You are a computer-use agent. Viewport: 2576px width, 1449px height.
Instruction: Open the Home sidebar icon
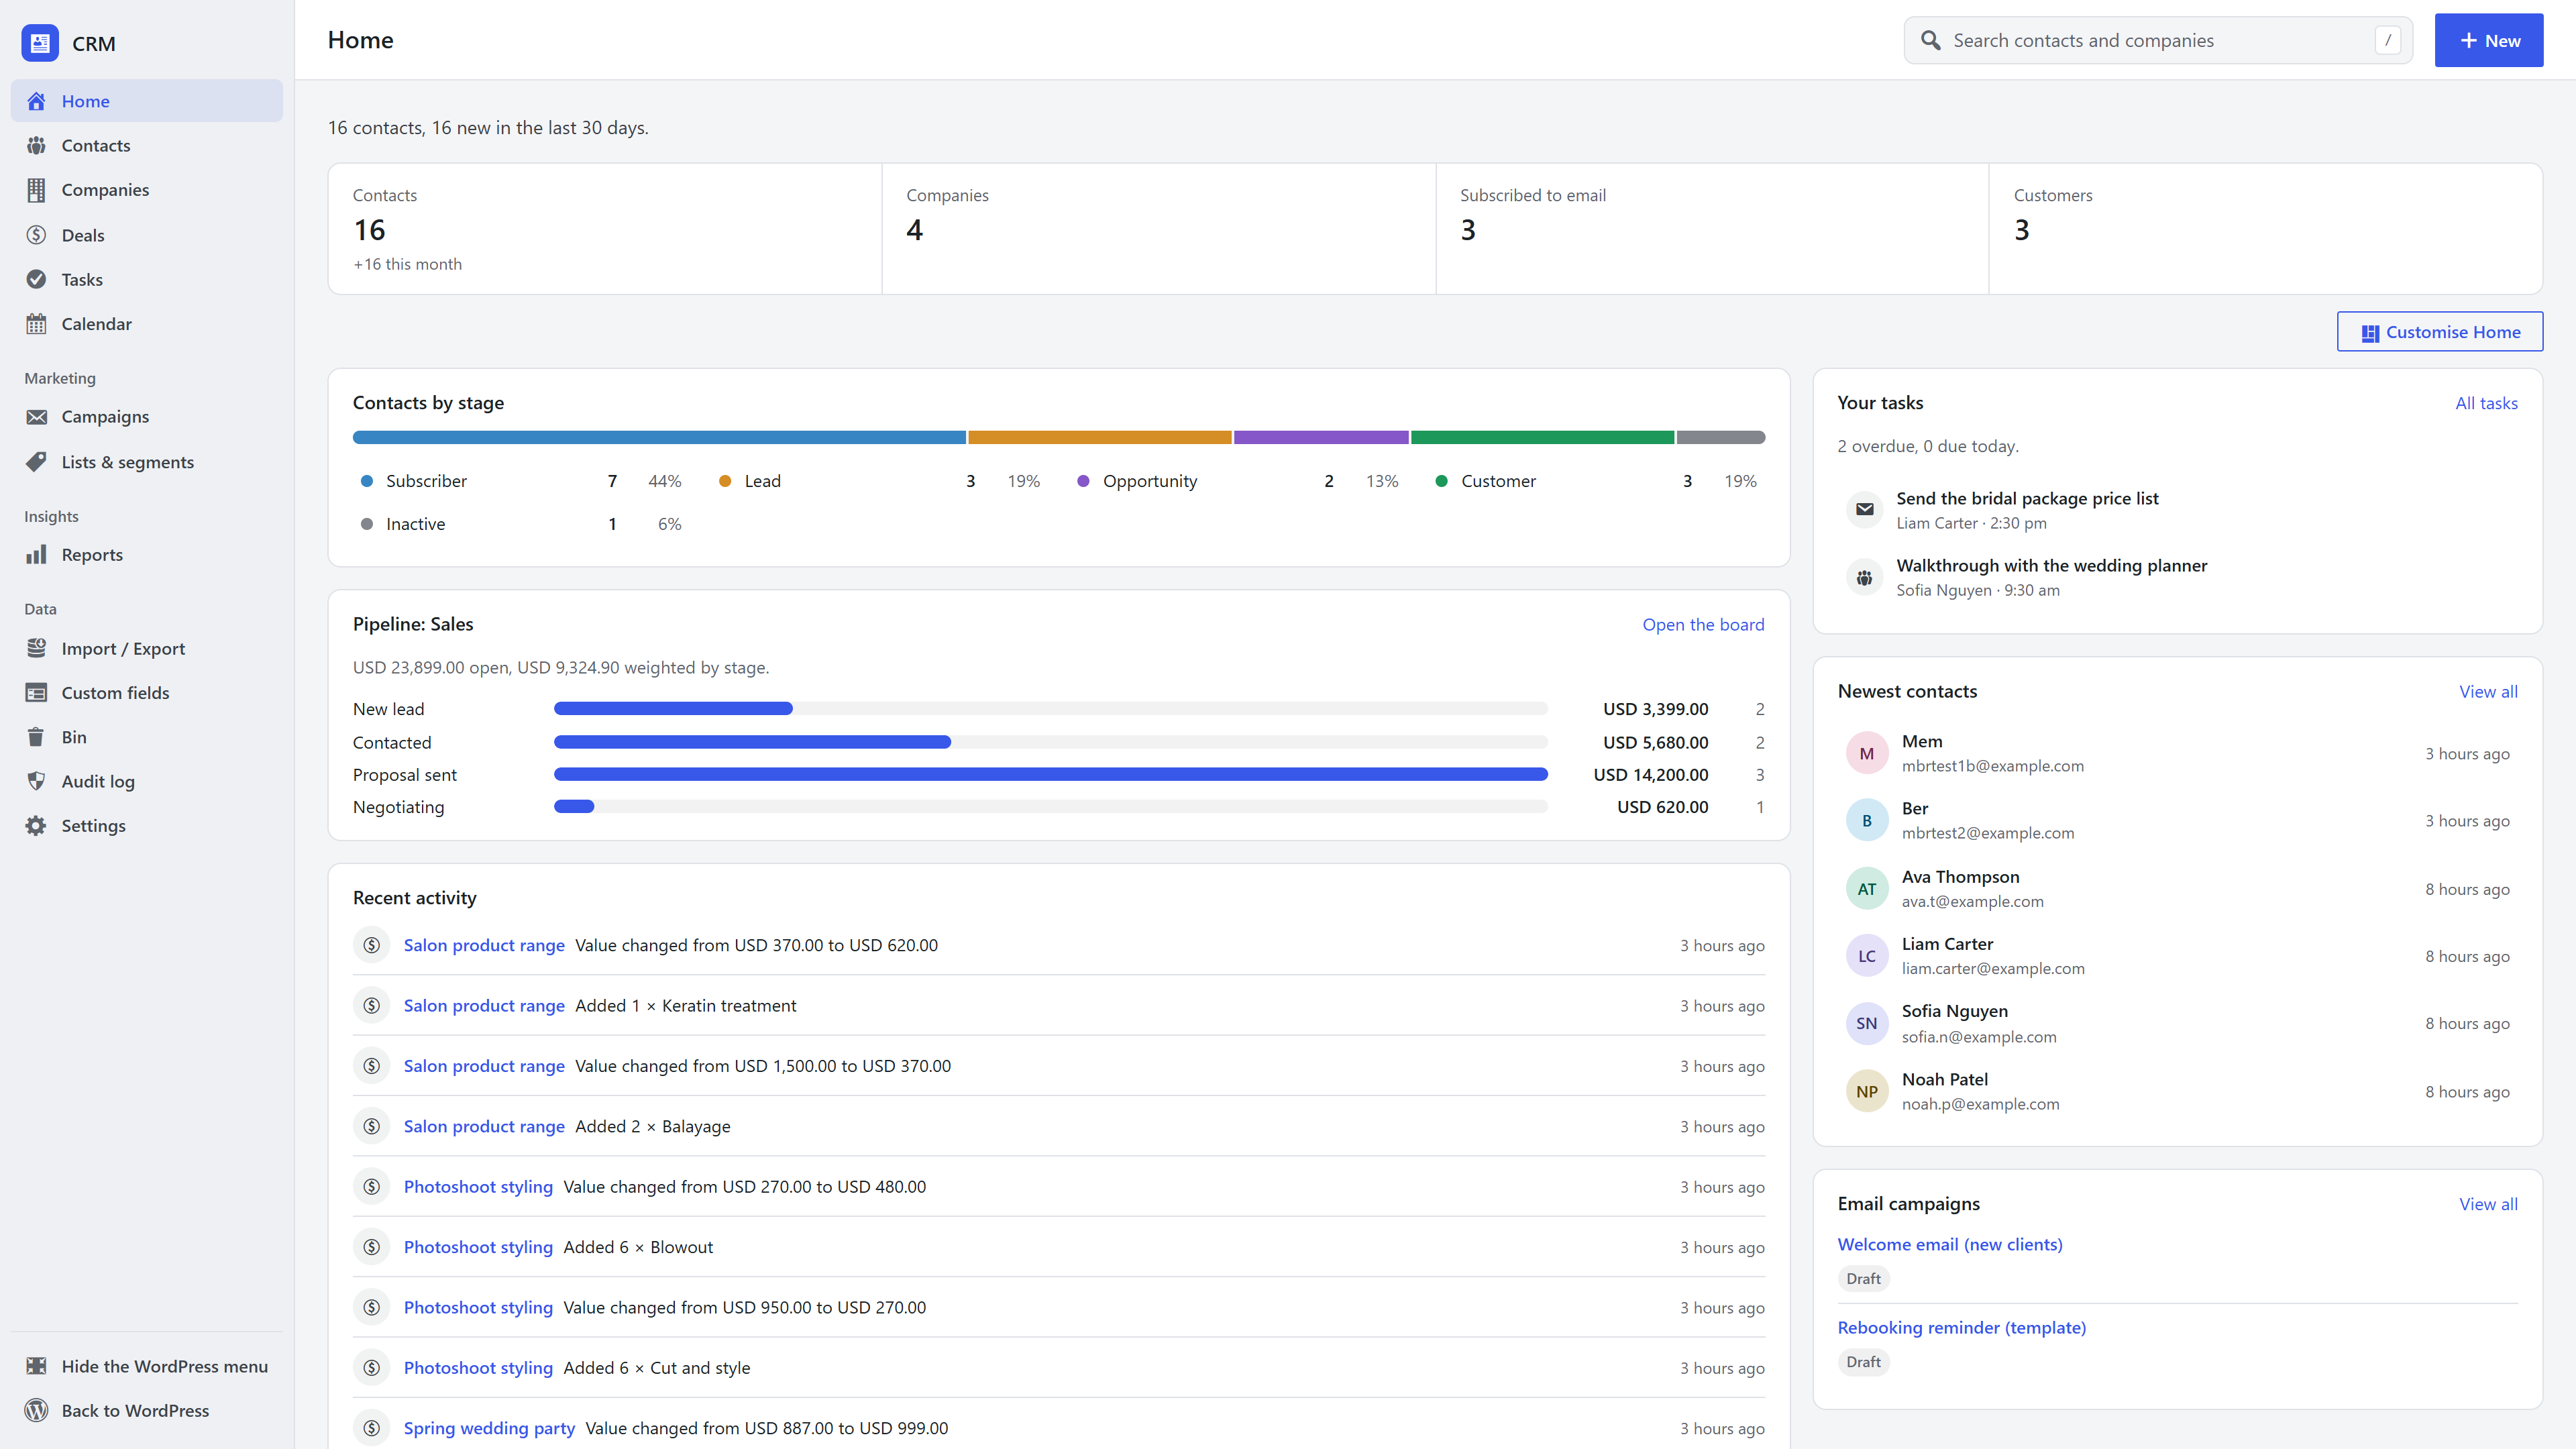37,101
